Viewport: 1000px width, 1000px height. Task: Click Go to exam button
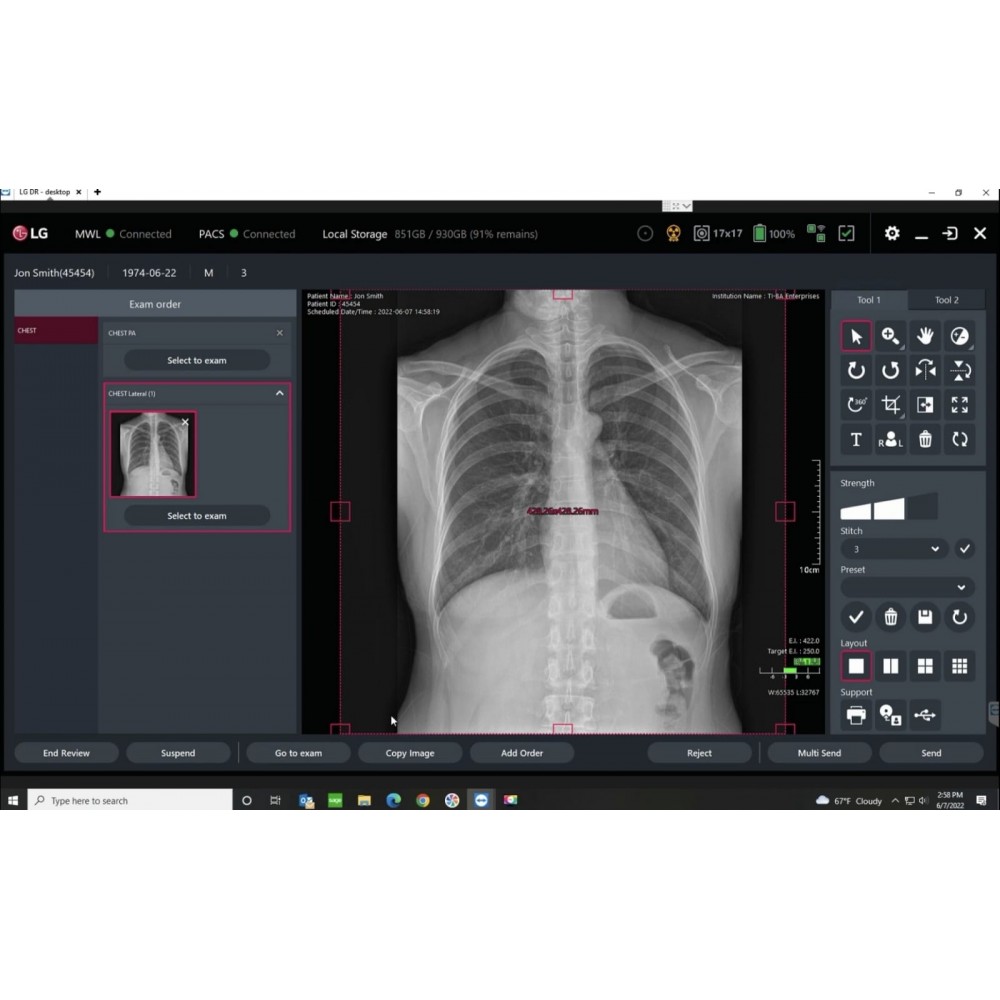click(298, 753)
